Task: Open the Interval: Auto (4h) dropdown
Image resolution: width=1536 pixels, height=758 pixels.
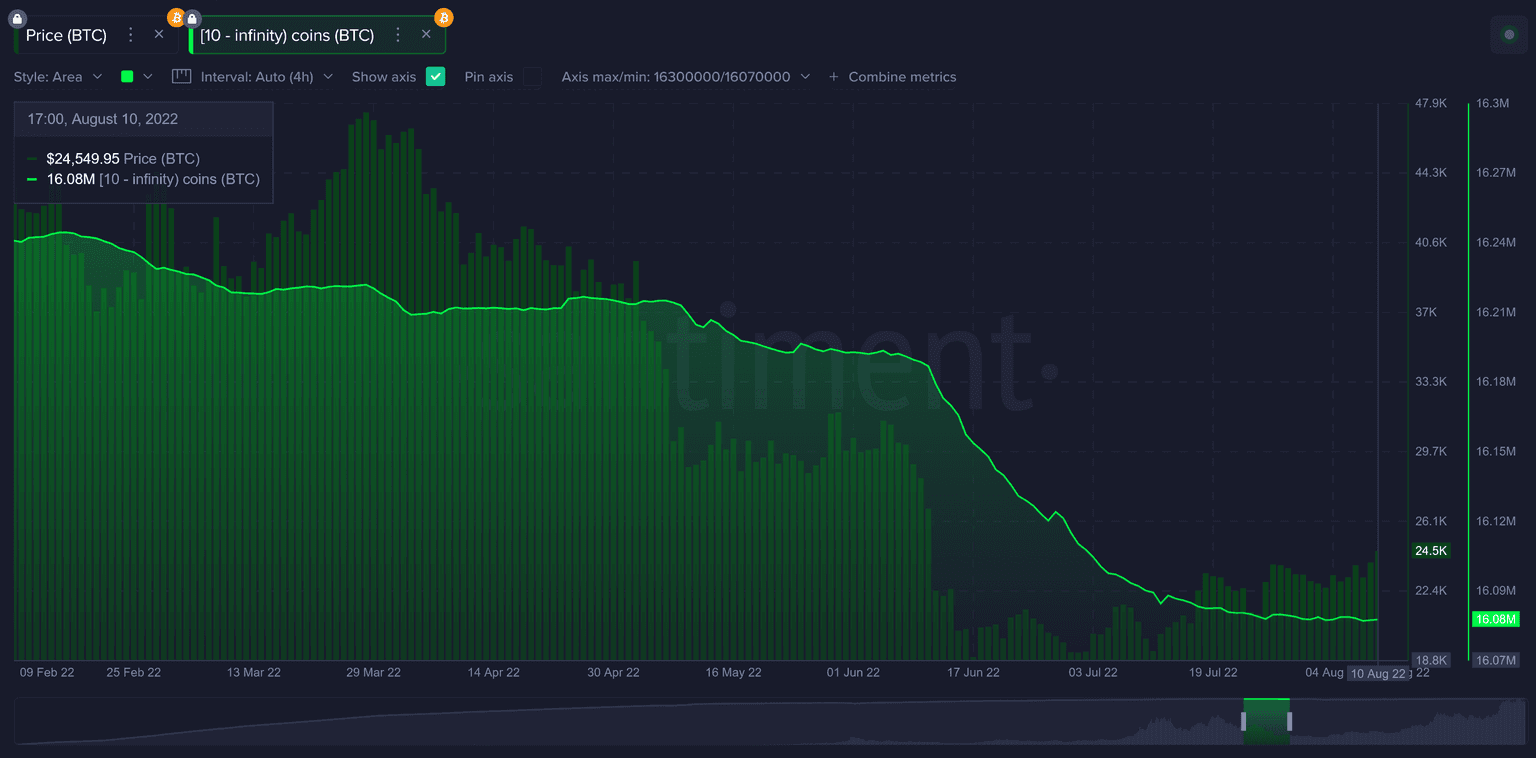Action: click(266, 77)
